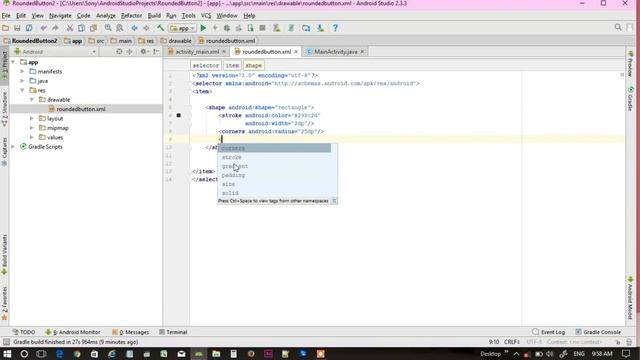Screen dimensions: 640x360
Task: Click the shape breadcrumb in the editor
Action: 253,65
